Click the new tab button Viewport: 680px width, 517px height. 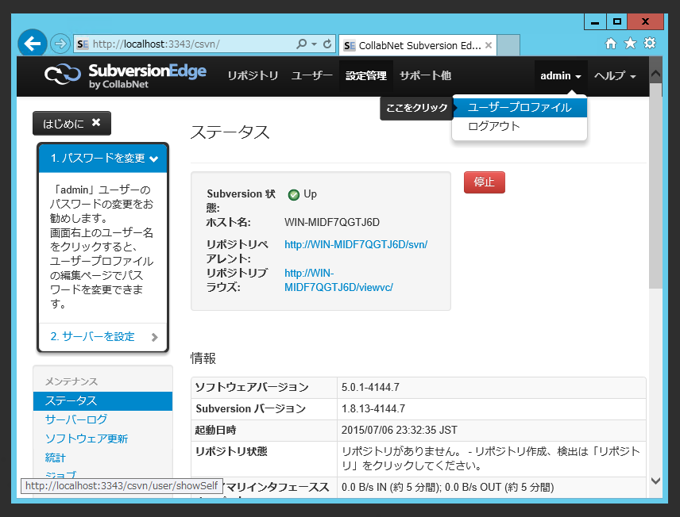508,45
